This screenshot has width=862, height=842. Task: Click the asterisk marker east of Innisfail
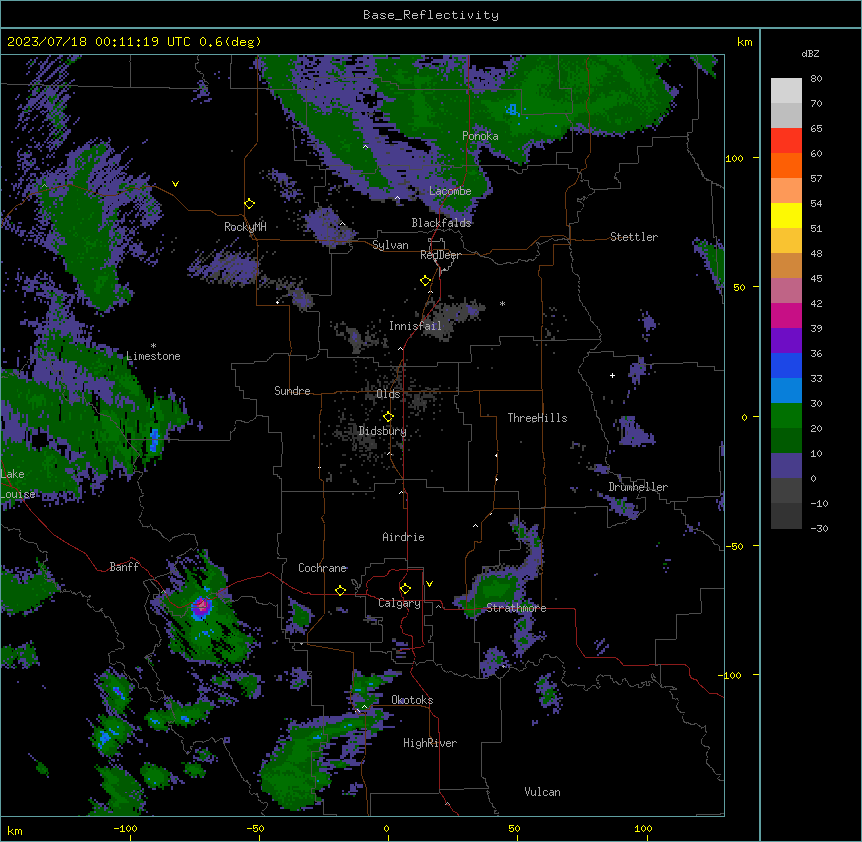(502, 303)
